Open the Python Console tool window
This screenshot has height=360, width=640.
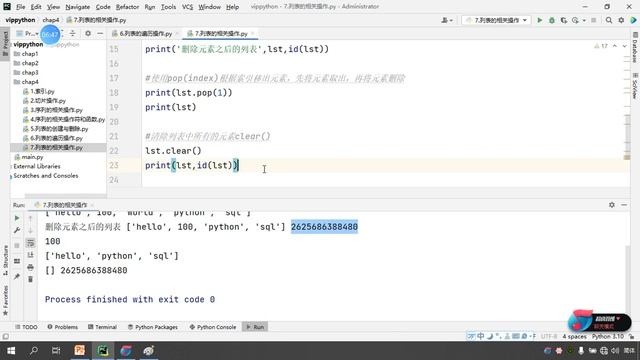pyautogui.click(x=213, y=327)
